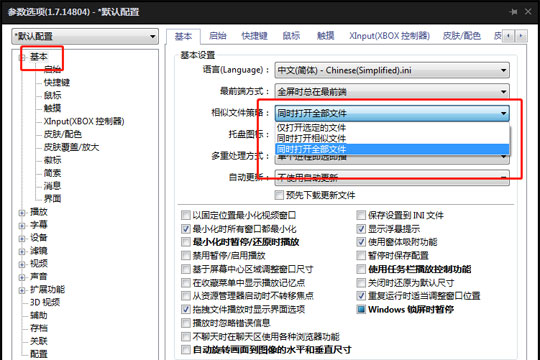Select 皮肤覆盖/放大 tree item
The image size is (540, 360).
point(71,147)
